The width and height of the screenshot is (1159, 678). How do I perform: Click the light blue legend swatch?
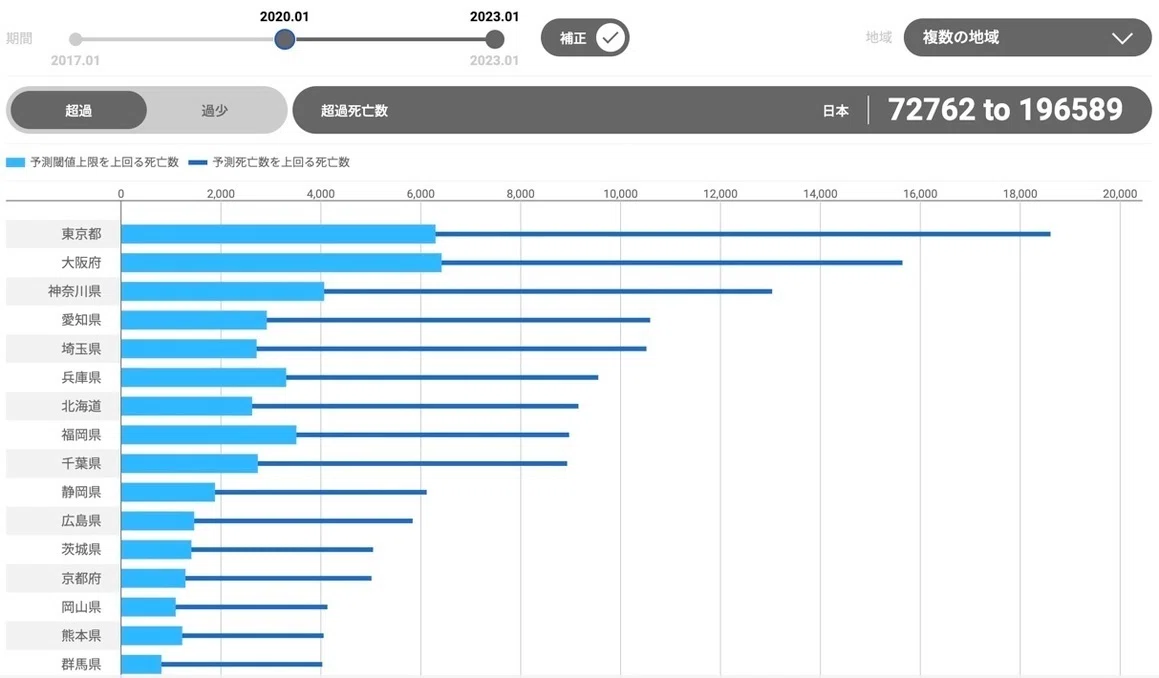pos(16,162)
